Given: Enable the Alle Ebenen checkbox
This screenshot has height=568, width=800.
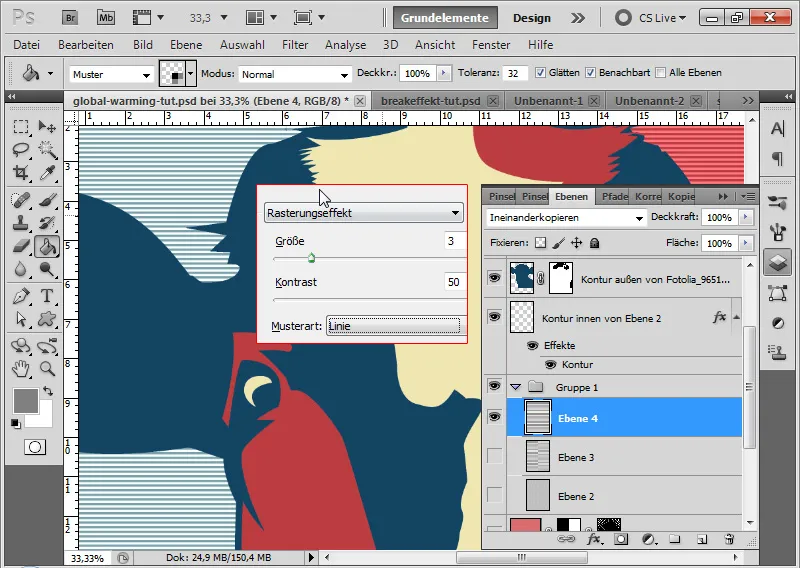Looking at the screenshot, I should tap(660, 73).
